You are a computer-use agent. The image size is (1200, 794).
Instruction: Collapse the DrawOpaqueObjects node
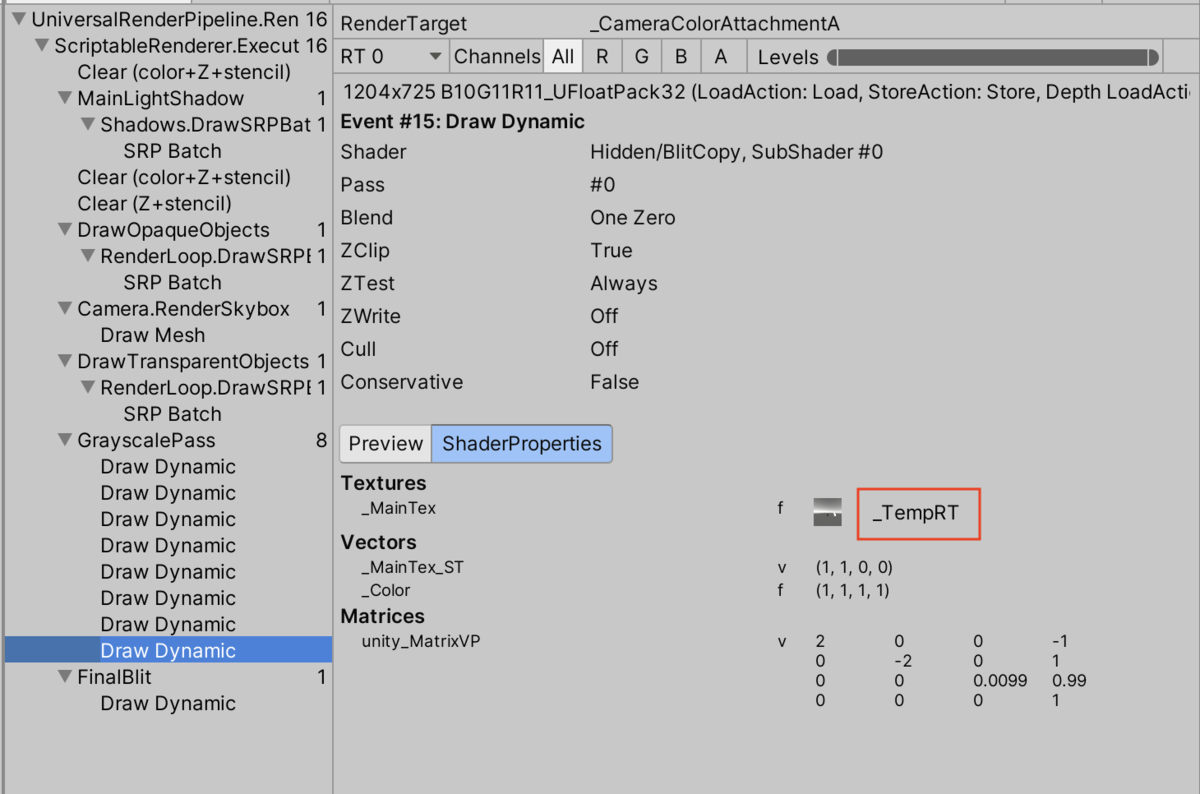point(65,230)
